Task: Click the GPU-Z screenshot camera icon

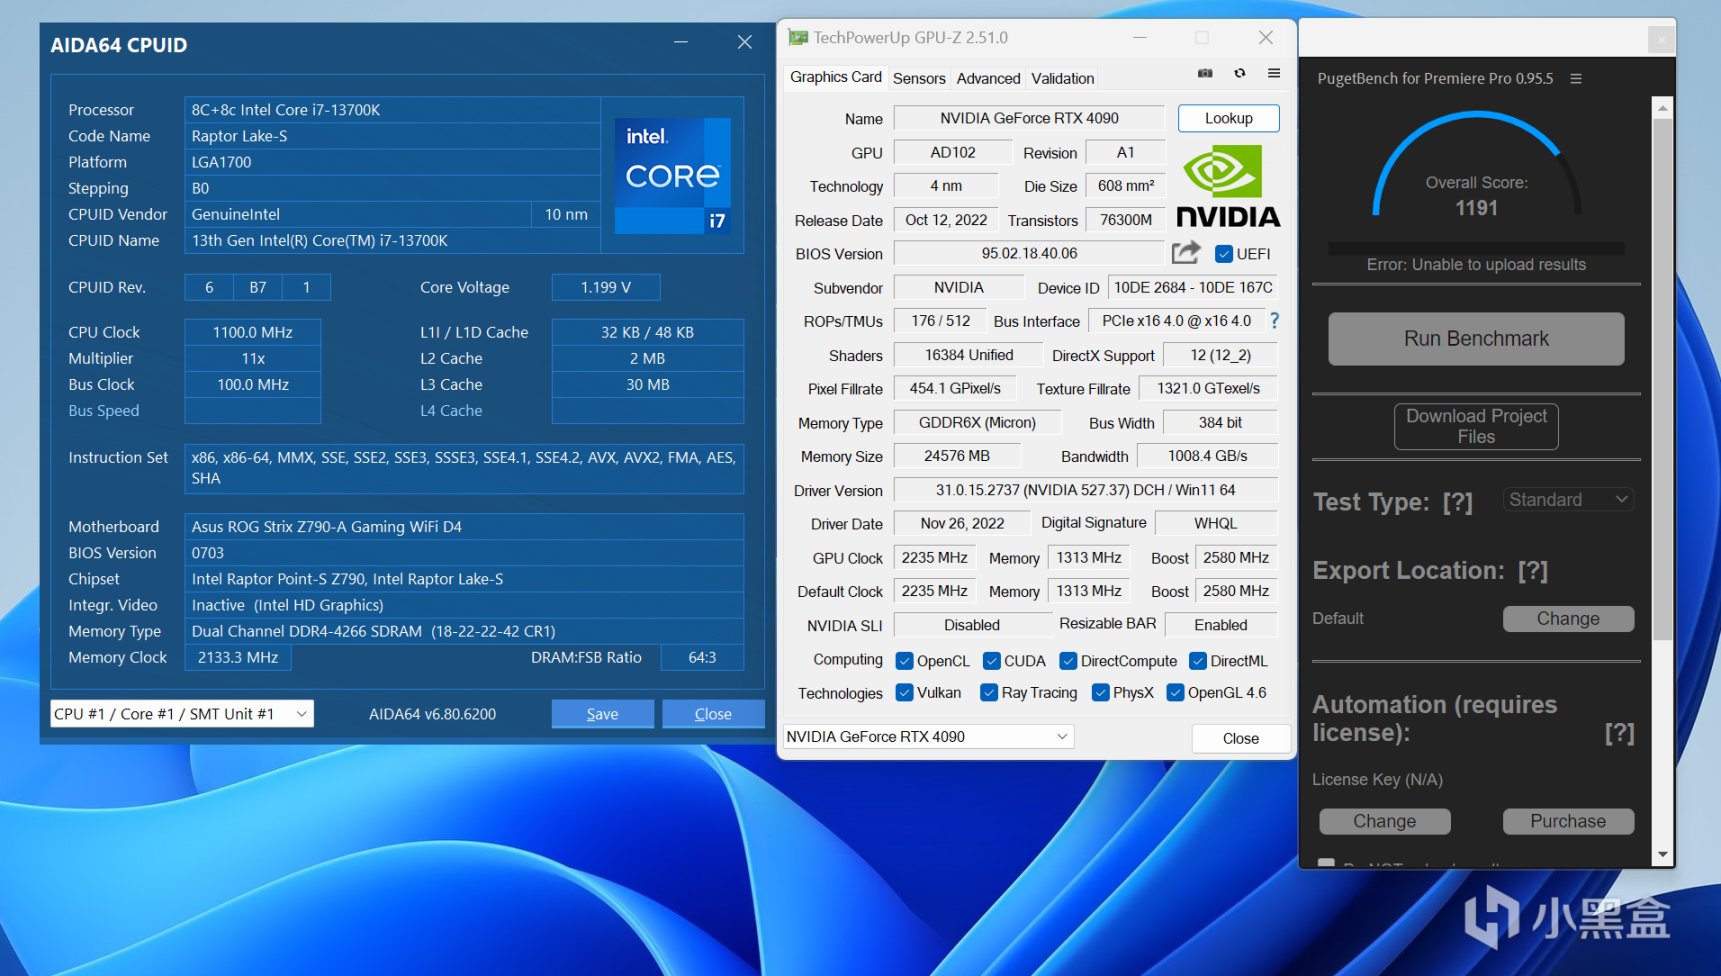Action: (x=1205, y=73)
